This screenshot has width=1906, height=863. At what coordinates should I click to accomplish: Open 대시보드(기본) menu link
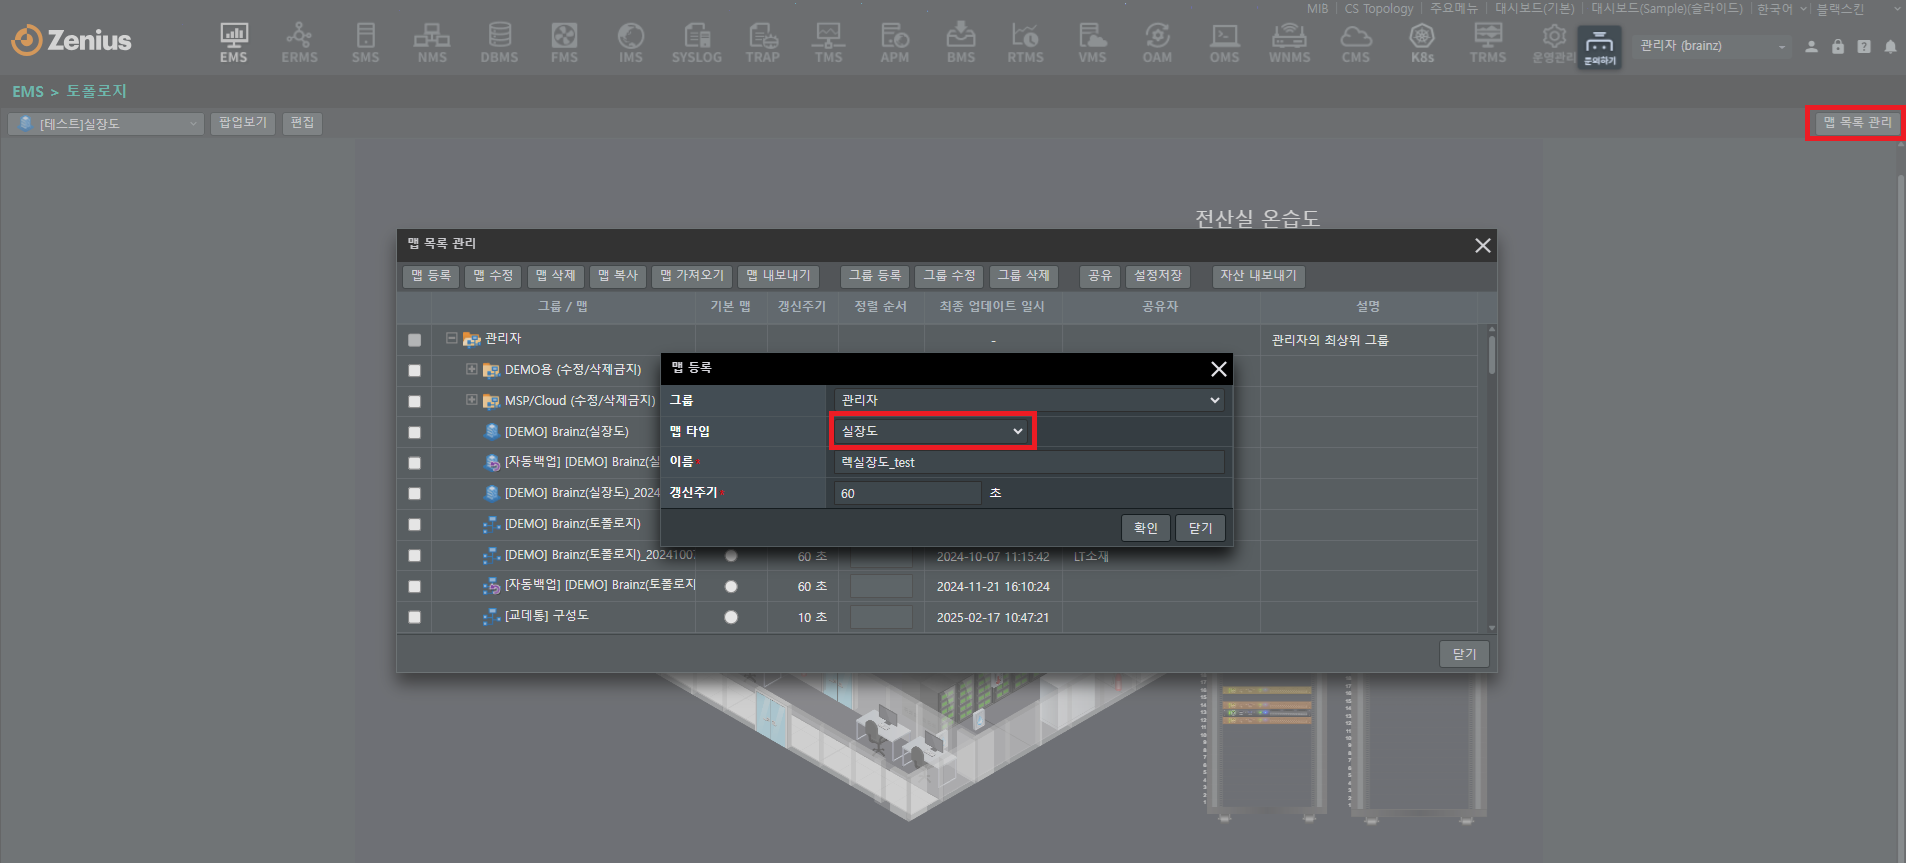pos(1534,9)
